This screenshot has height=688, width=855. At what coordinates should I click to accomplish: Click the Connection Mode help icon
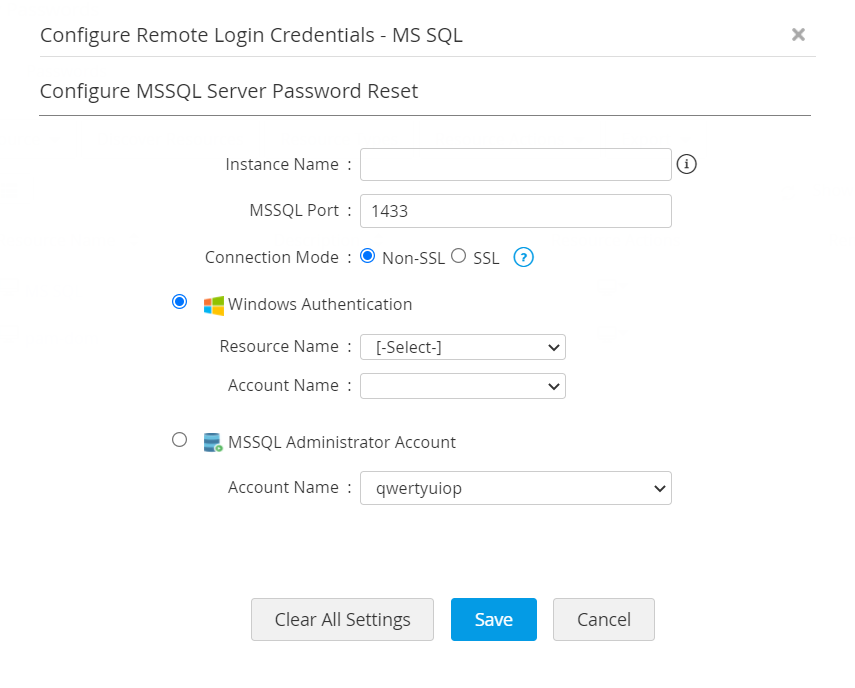[x=523, y=257]
